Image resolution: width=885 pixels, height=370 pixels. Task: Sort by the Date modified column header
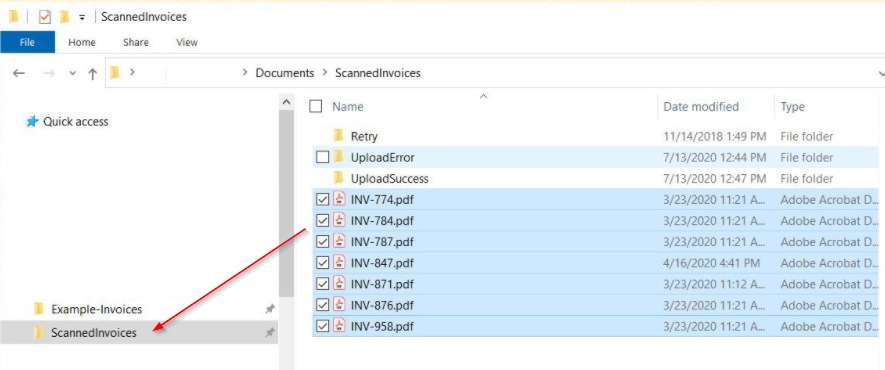(x=701, y=107)
